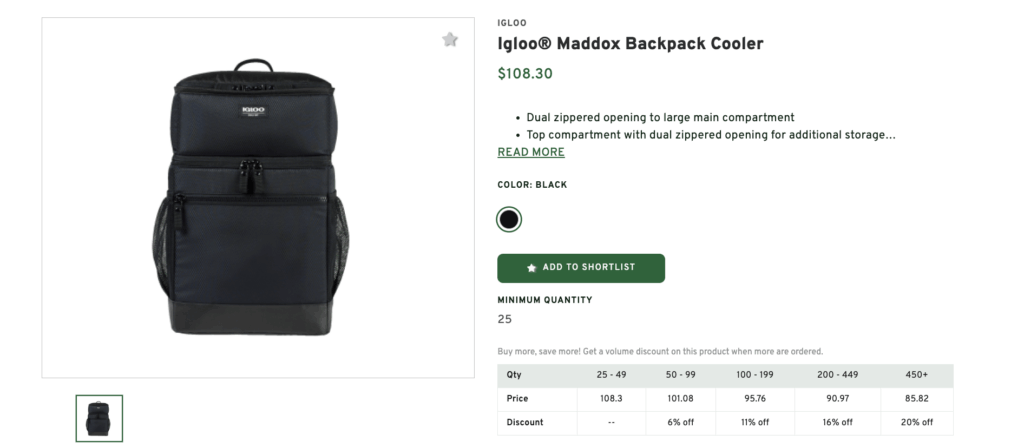Select the backpack thumbnail below main image
Viewport: 1024px width, 448px height.
tap(99, 418)
